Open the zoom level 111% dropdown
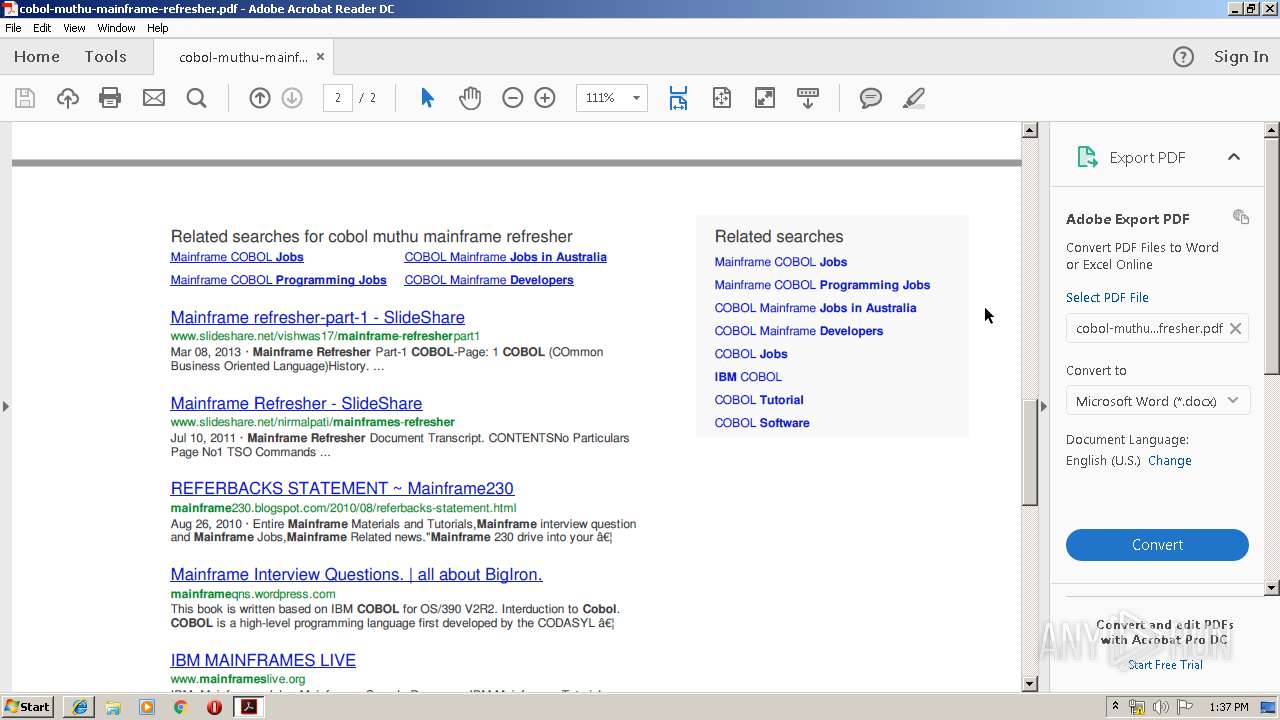This screenshot has width=1280, height=720. click(x=635, y=98)
